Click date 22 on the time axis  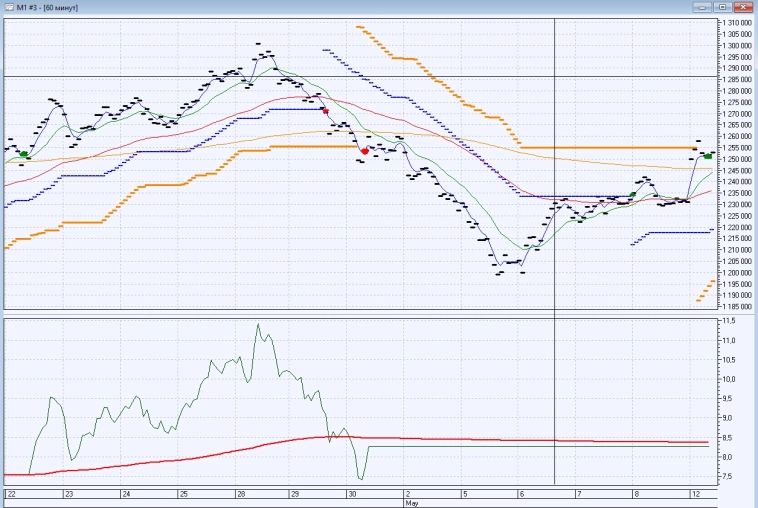[x=11, y=495]
